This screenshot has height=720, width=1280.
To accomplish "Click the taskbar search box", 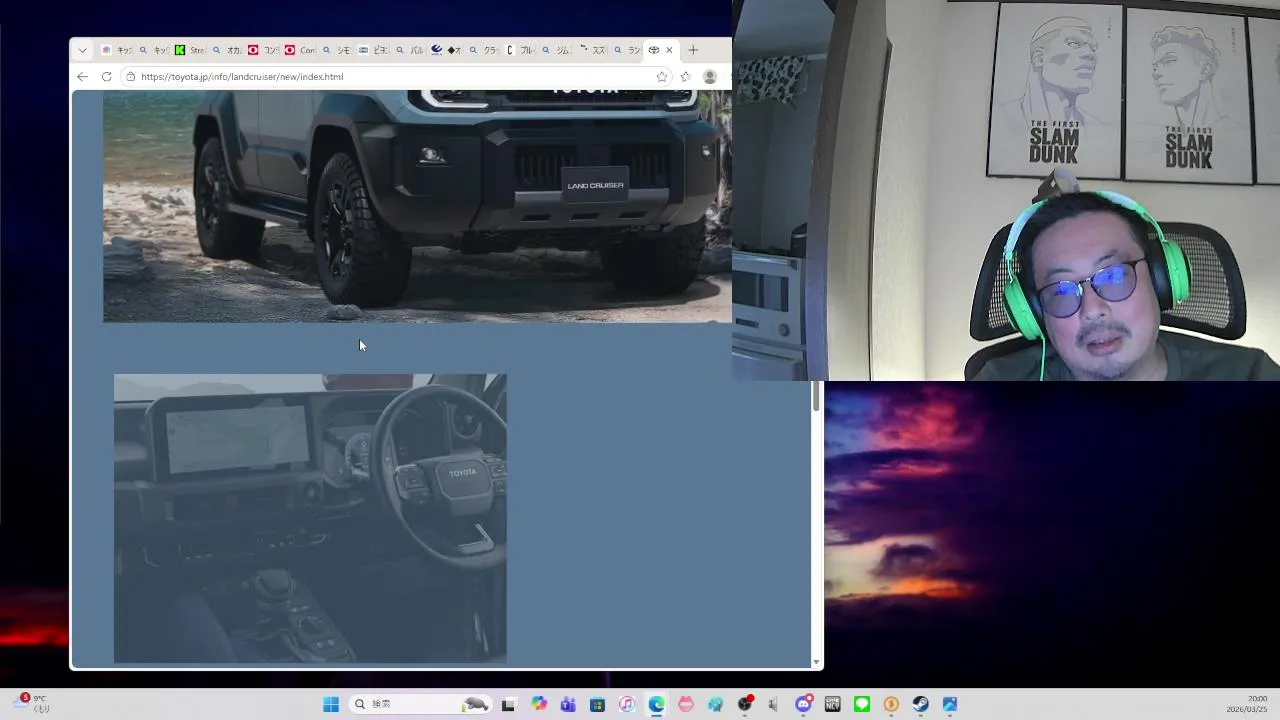I will tap(421, 704).
